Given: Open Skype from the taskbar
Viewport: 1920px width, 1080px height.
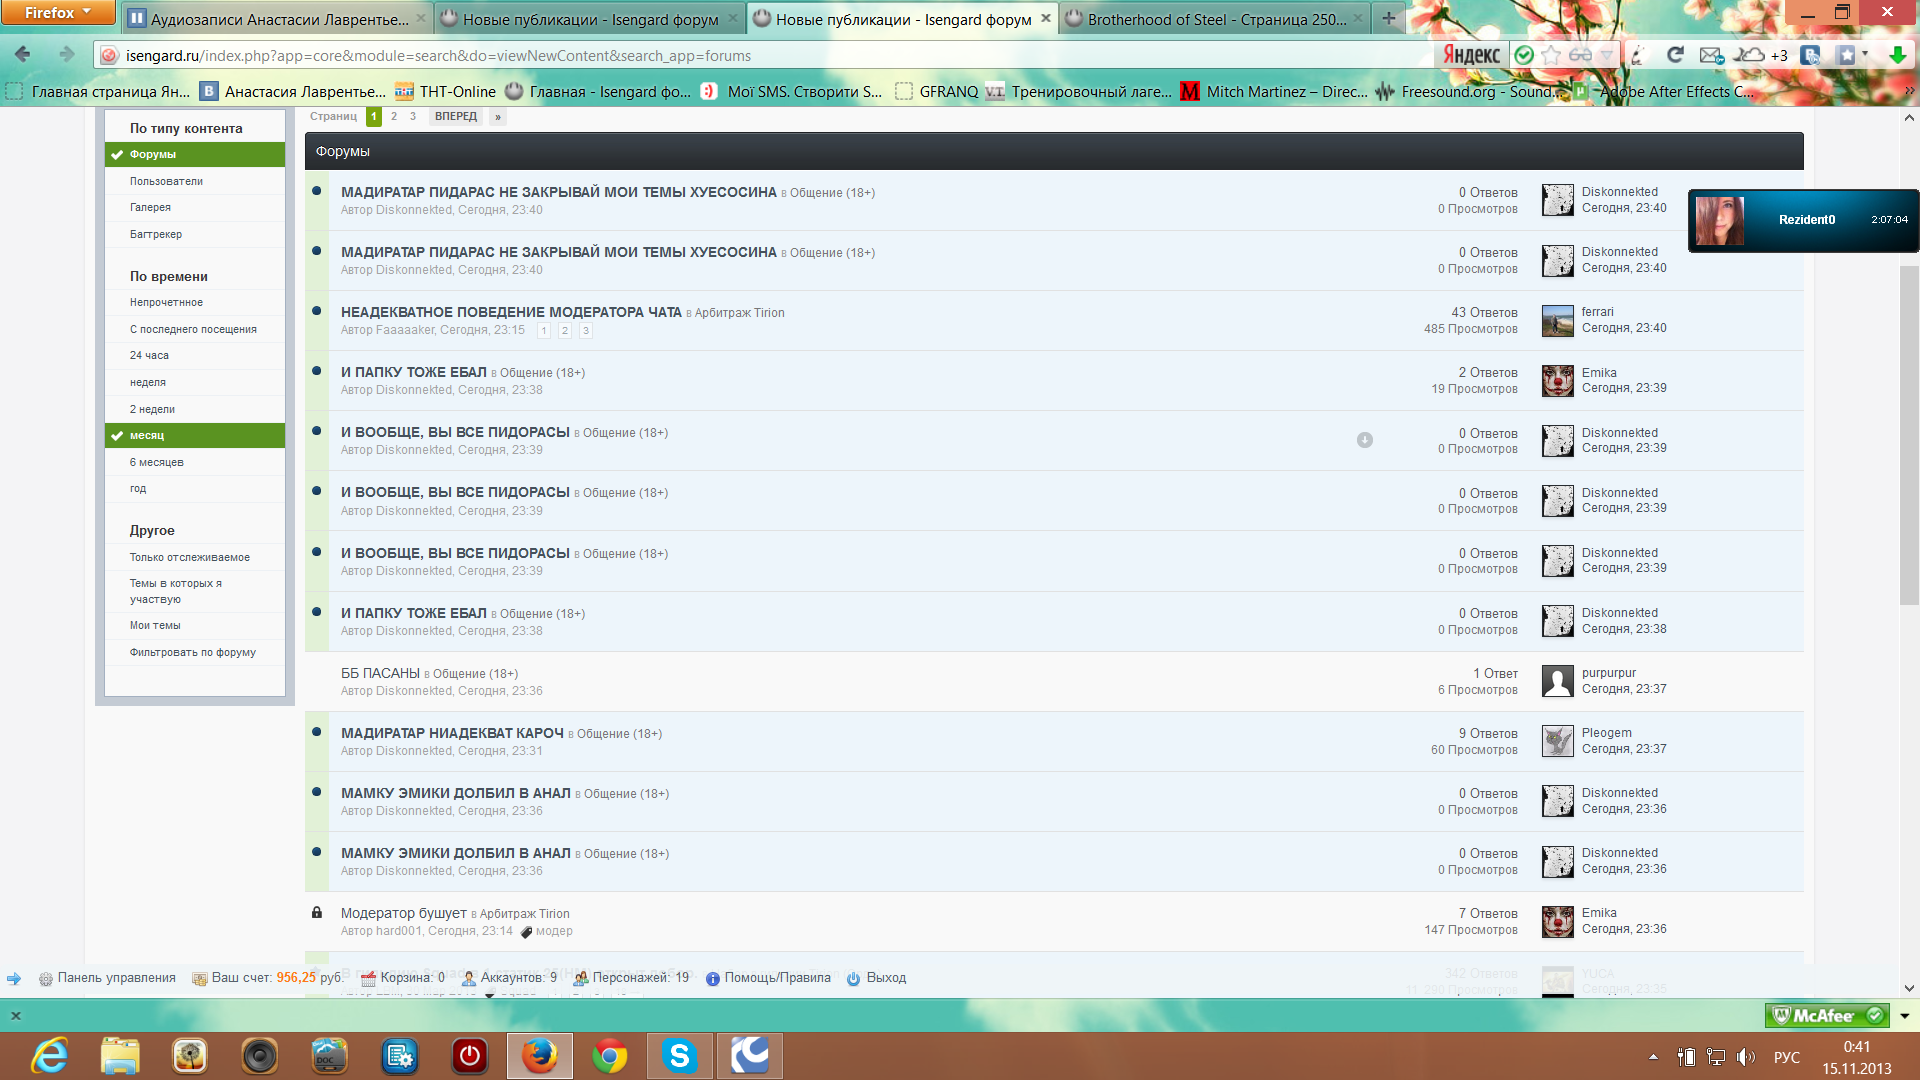Looking at the screenshot, I should pos(679,1056).
